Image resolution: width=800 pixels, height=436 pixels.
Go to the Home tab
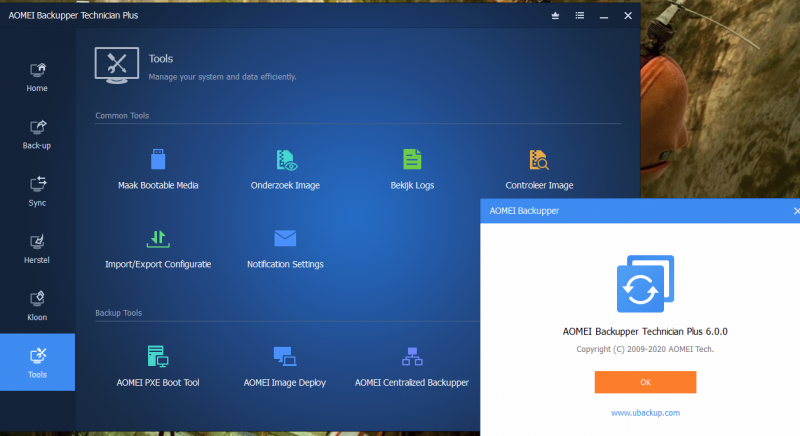37,76
